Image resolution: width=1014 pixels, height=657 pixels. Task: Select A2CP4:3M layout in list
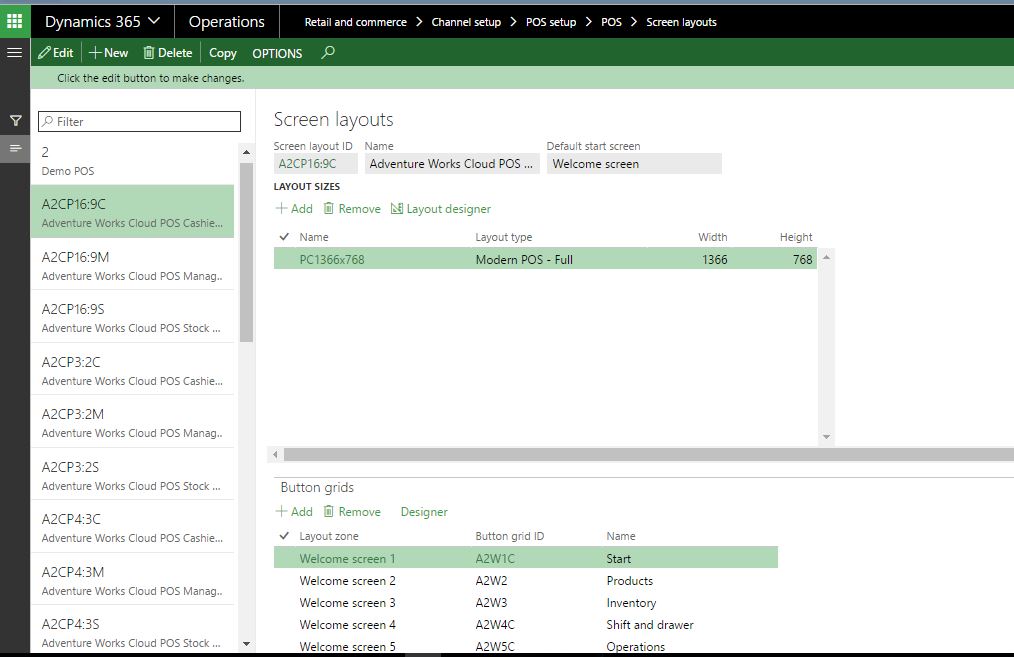133,581
